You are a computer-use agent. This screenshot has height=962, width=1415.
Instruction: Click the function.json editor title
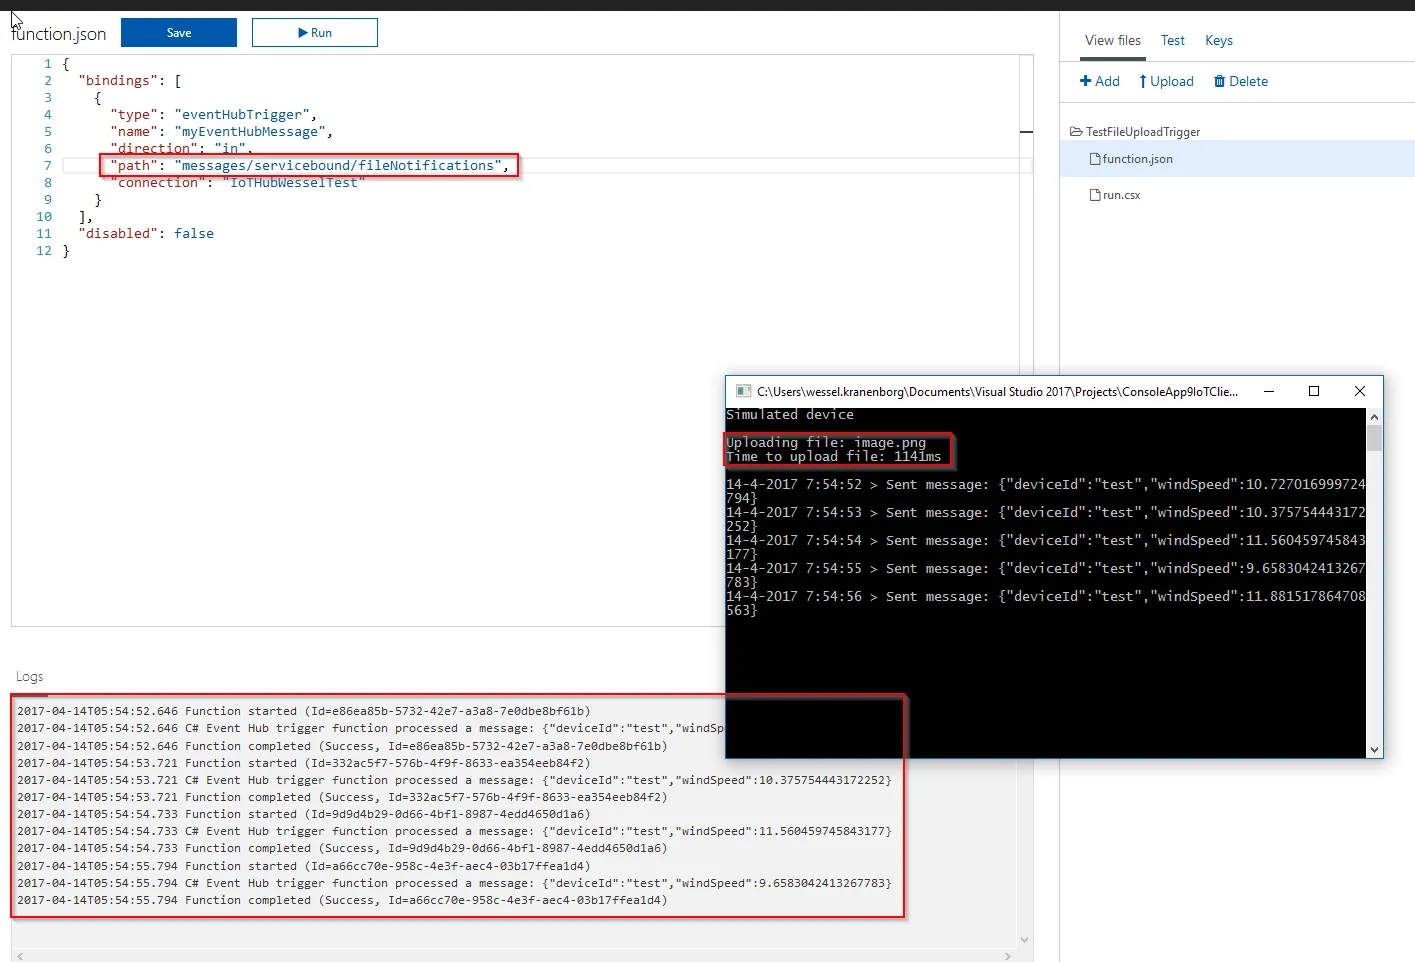59,34
